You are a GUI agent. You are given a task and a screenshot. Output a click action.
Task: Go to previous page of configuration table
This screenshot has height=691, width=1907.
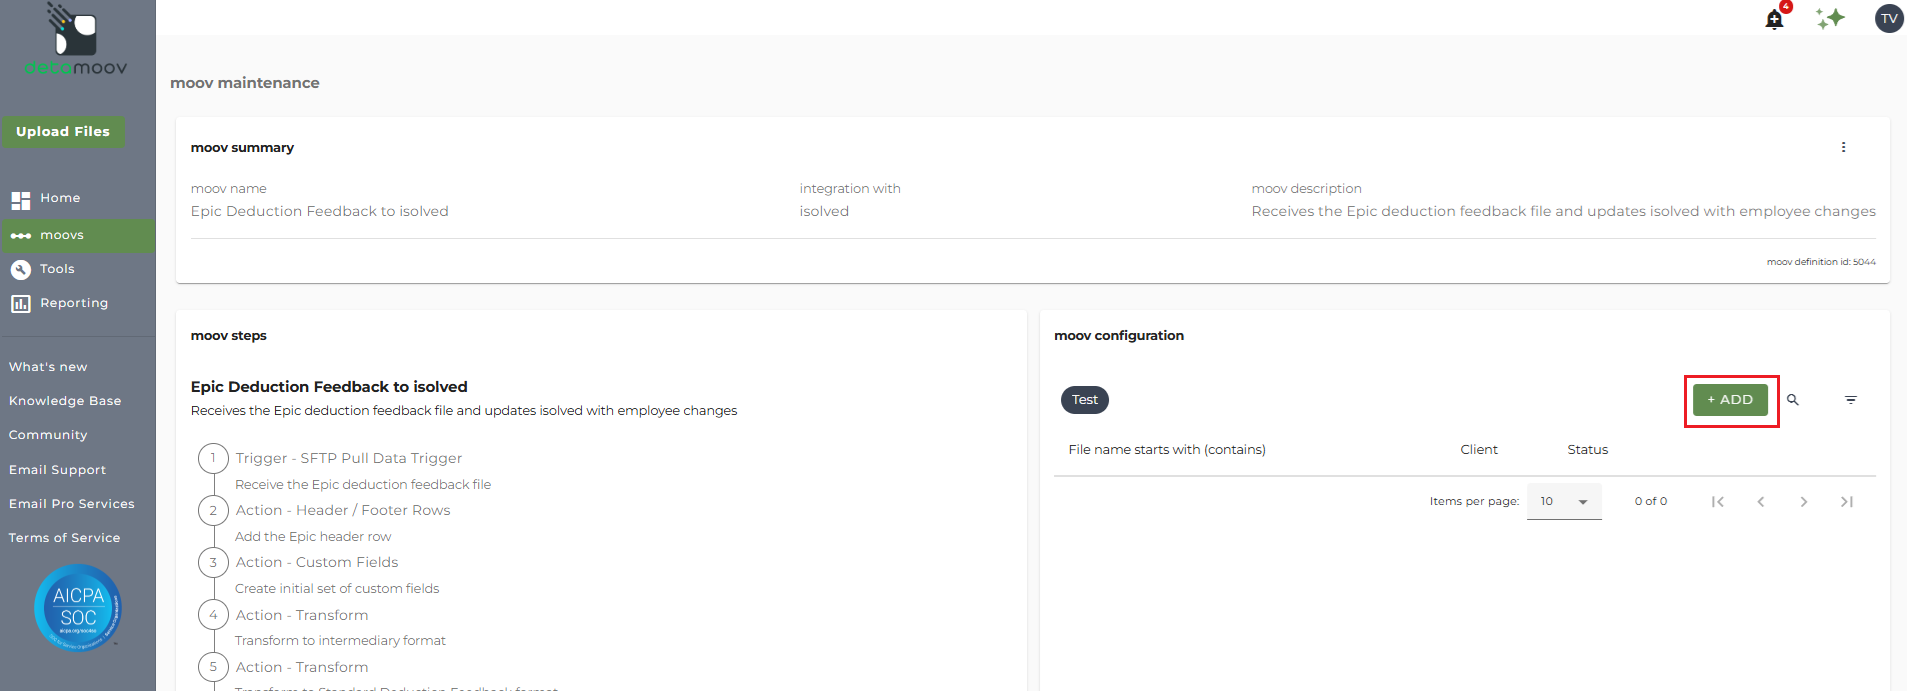[x=1761, y=502]
